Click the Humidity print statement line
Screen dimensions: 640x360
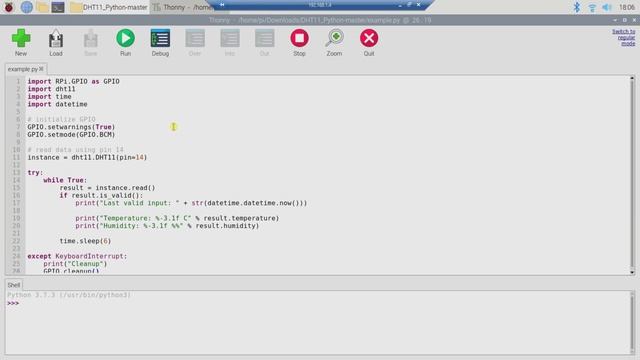point(167,226)
